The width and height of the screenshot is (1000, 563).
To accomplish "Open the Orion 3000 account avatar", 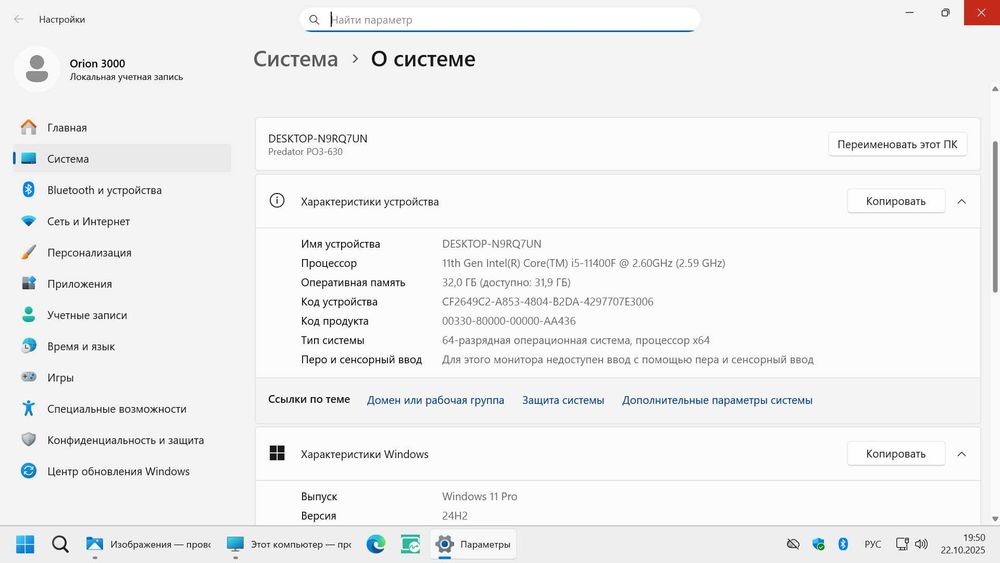I will [x=37, y=69].
